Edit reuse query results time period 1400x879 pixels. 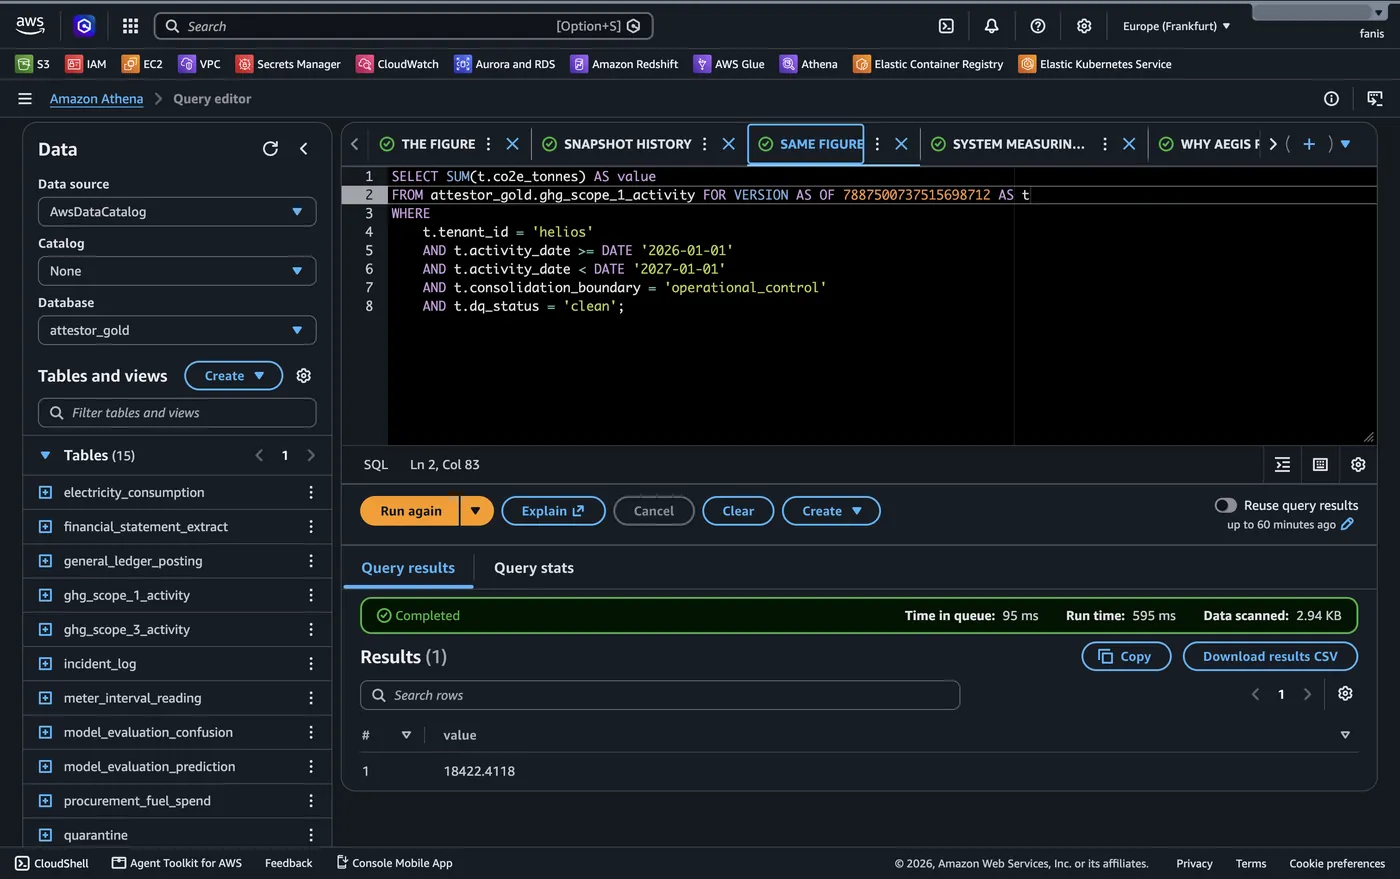[1347, 525]
